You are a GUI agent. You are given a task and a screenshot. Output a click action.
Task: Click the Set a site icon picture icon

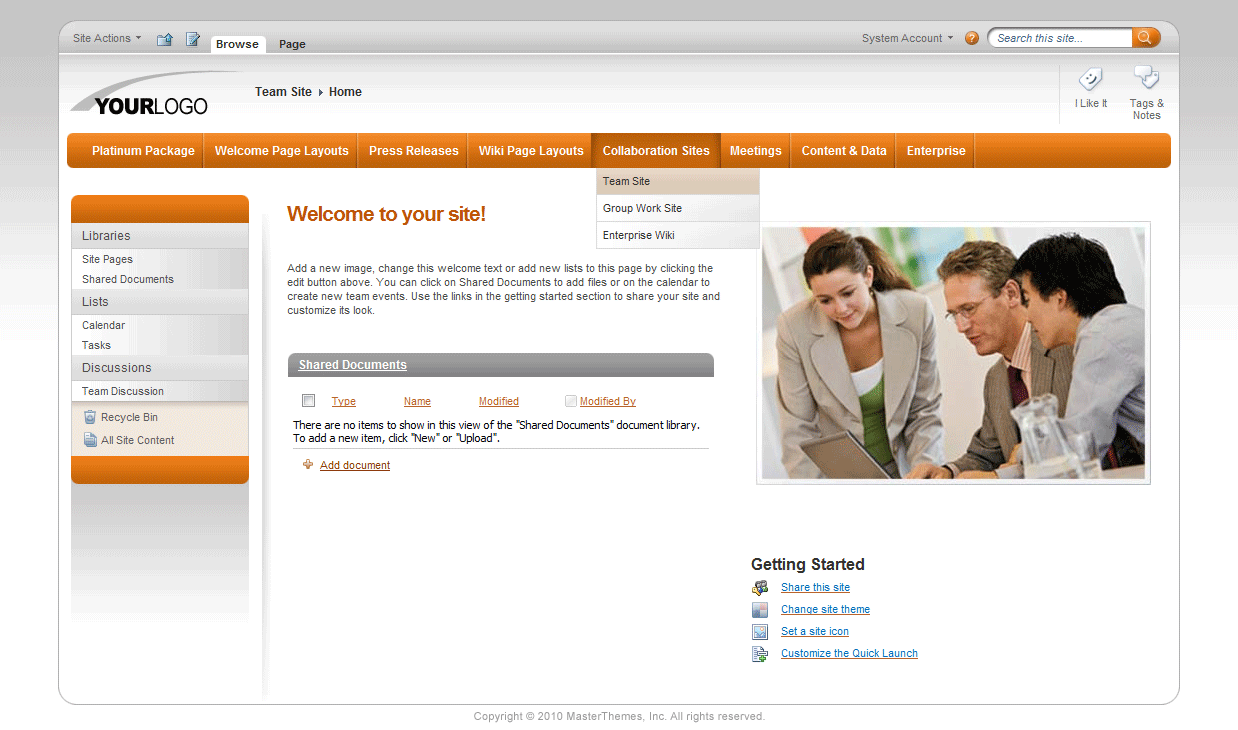pos(761,631)
